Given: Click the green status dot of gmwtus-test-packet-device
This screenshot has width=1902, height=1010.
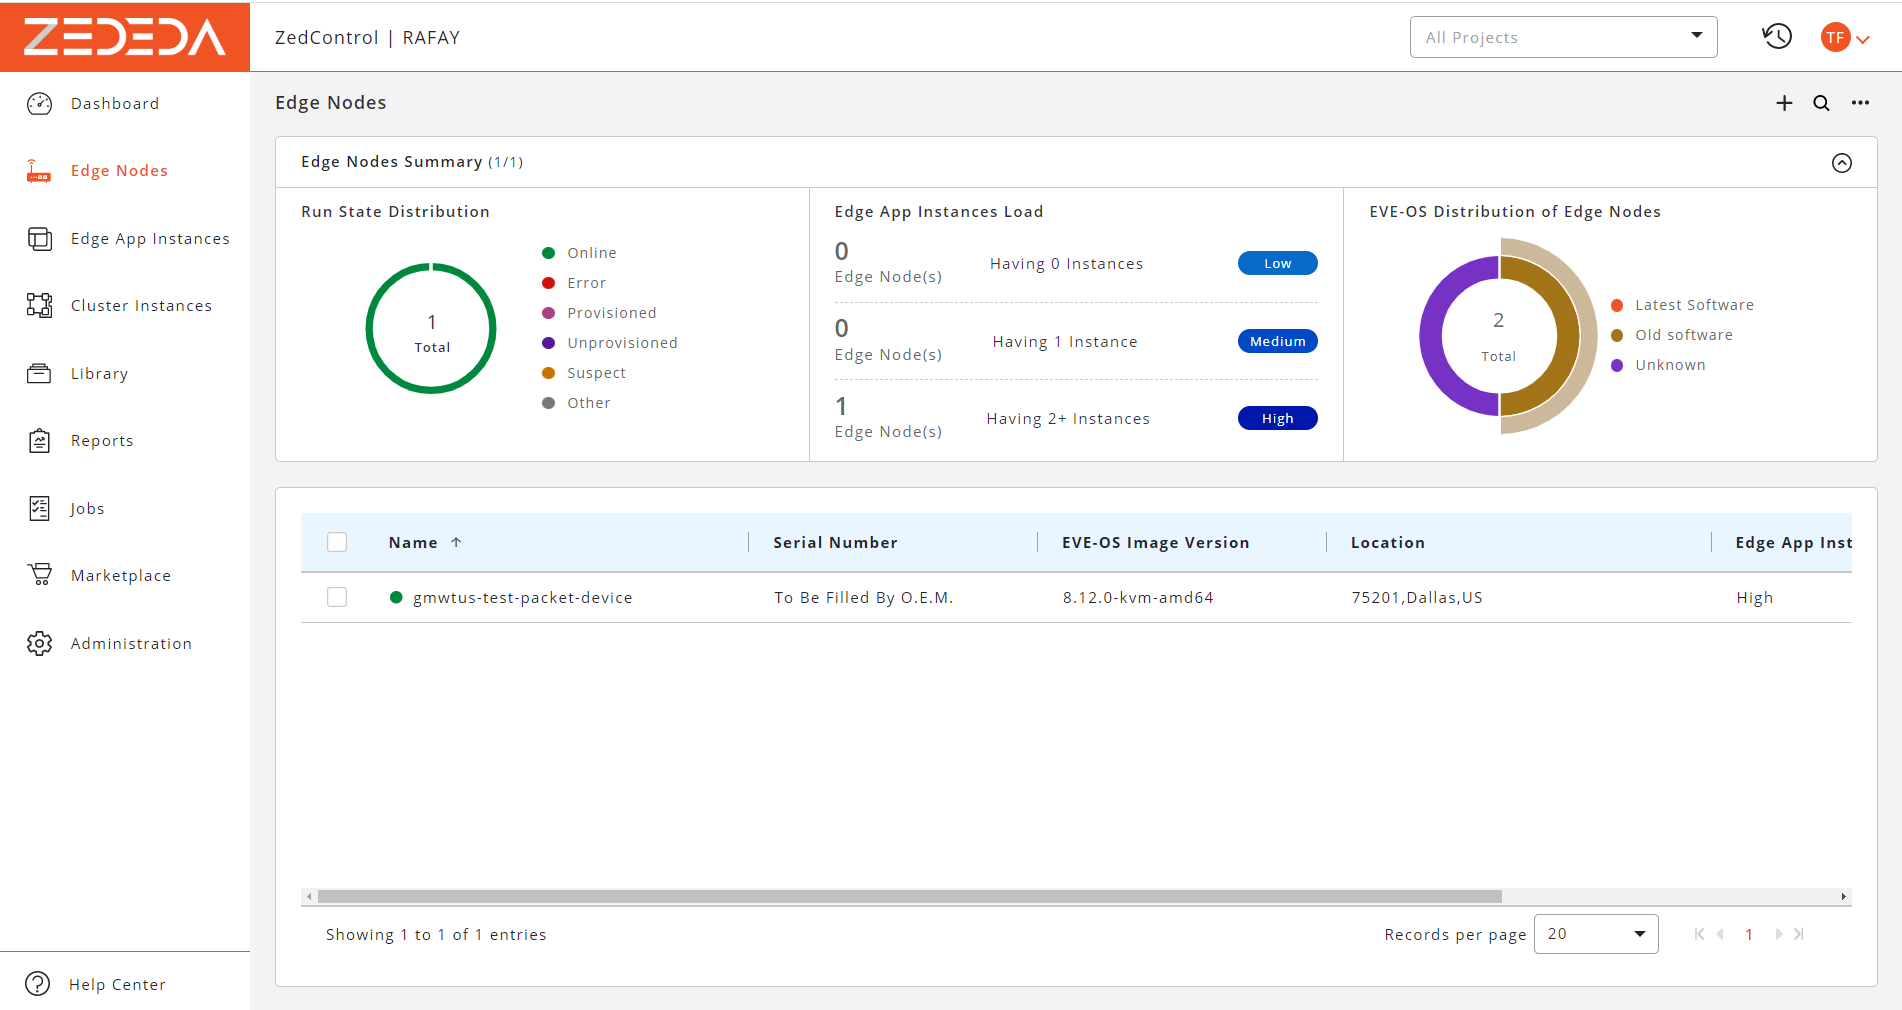Looking at the screenshot, I should point(396,598).
